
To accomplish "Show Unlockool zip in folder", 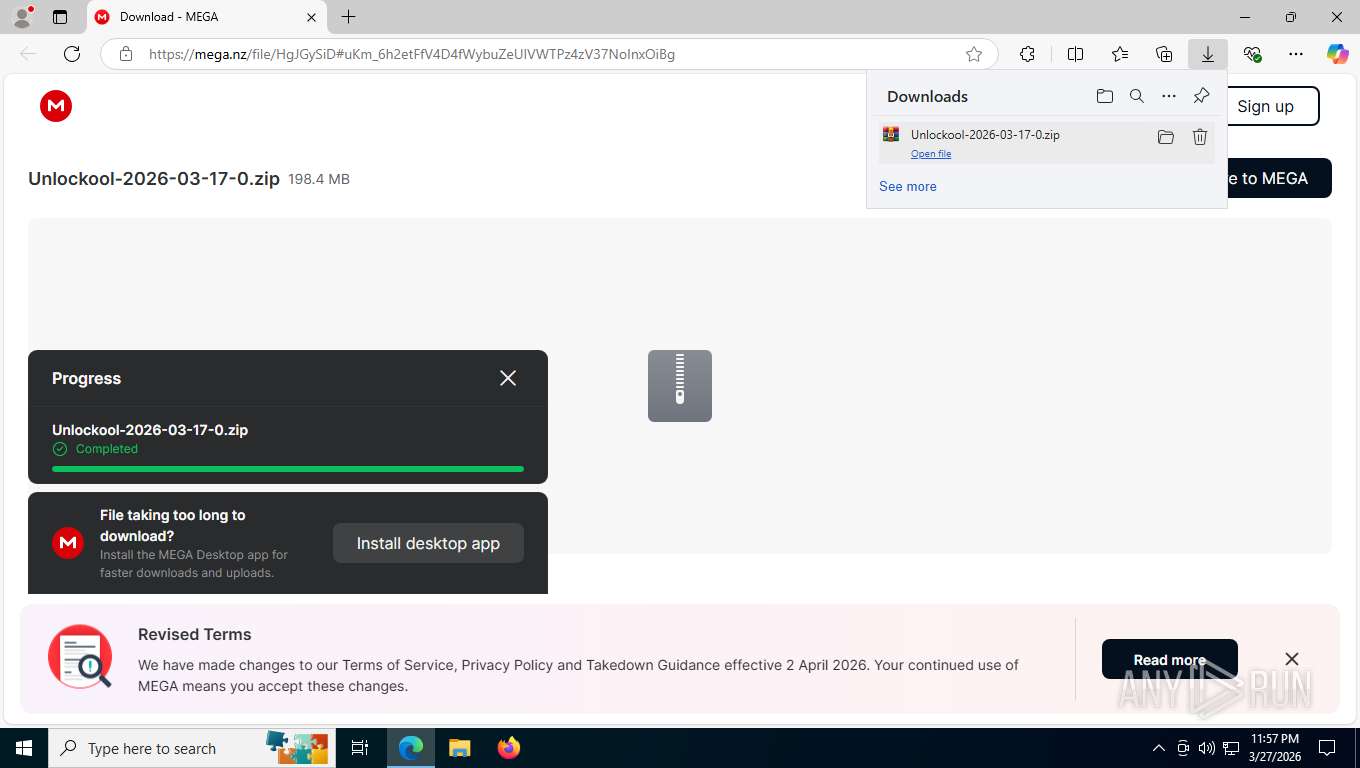I will click(1166, 137).
